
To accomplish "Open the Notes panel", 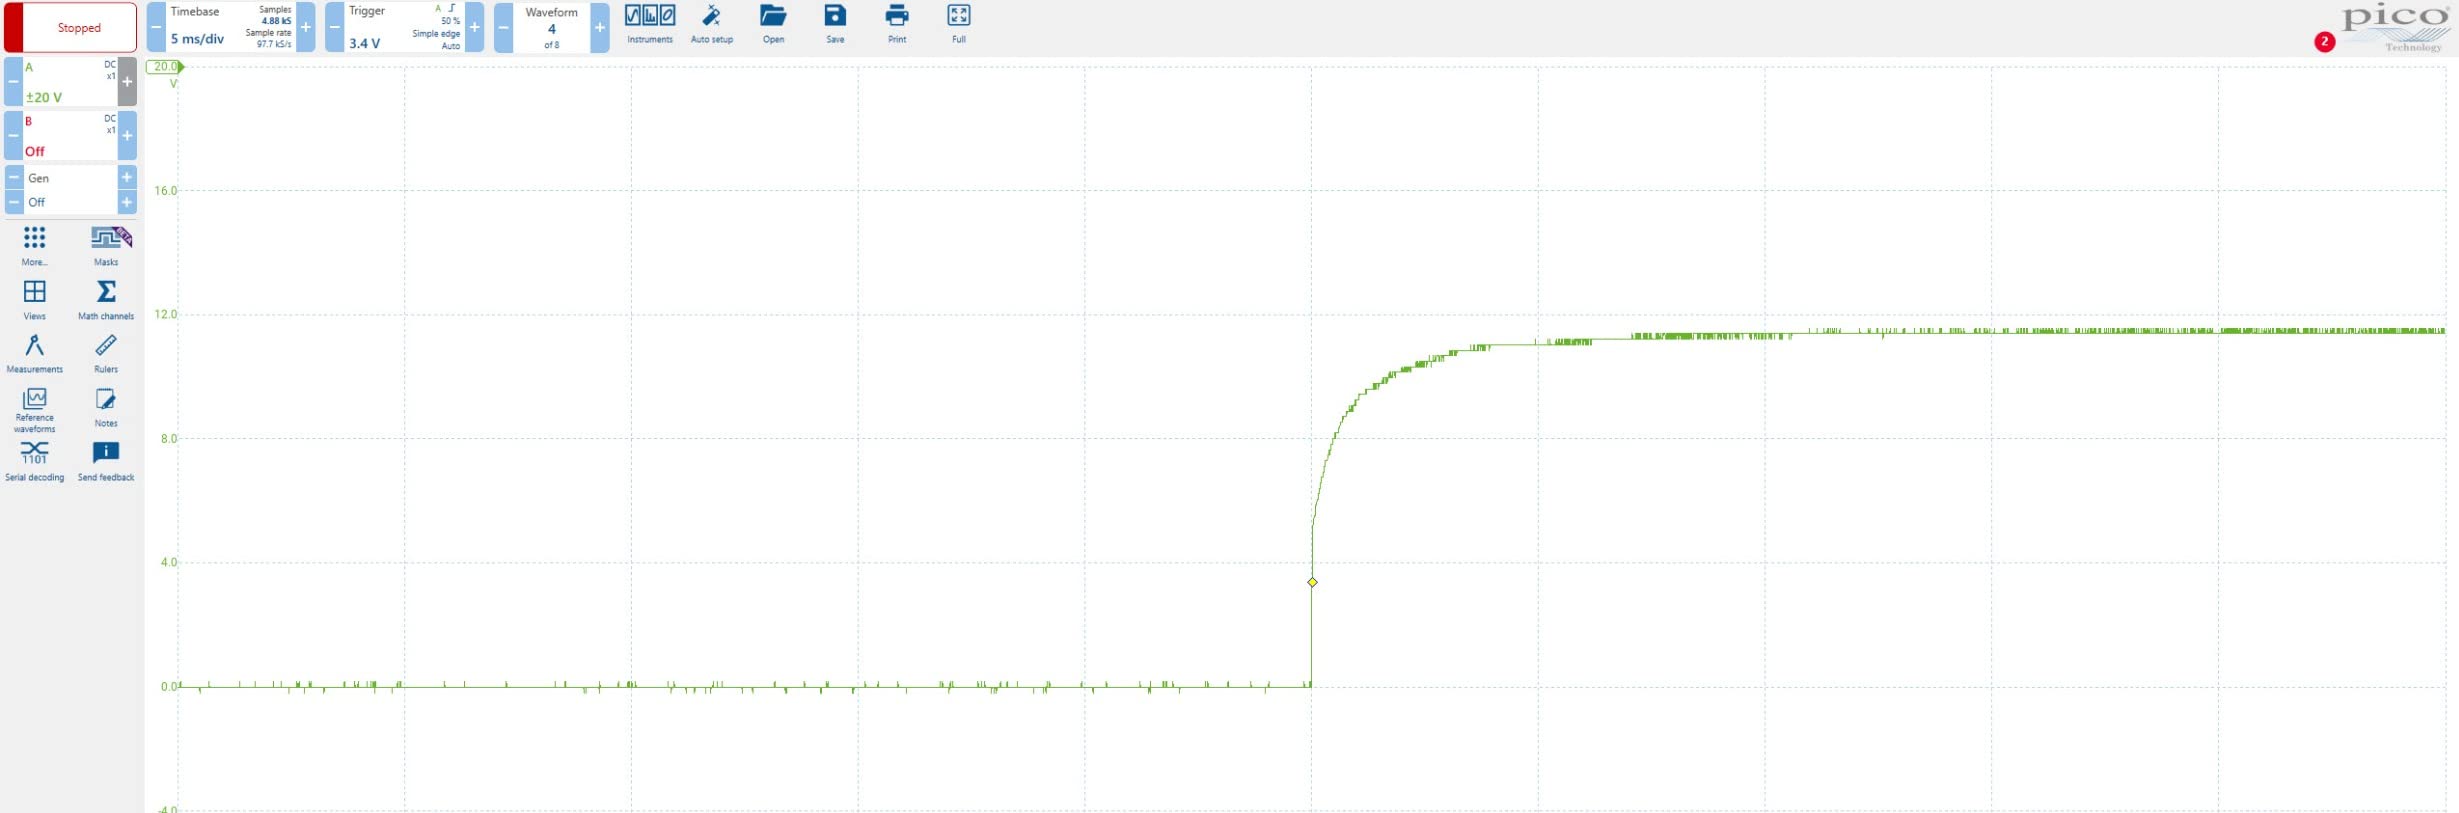I will pyautogui.click(x=106, y=408).
